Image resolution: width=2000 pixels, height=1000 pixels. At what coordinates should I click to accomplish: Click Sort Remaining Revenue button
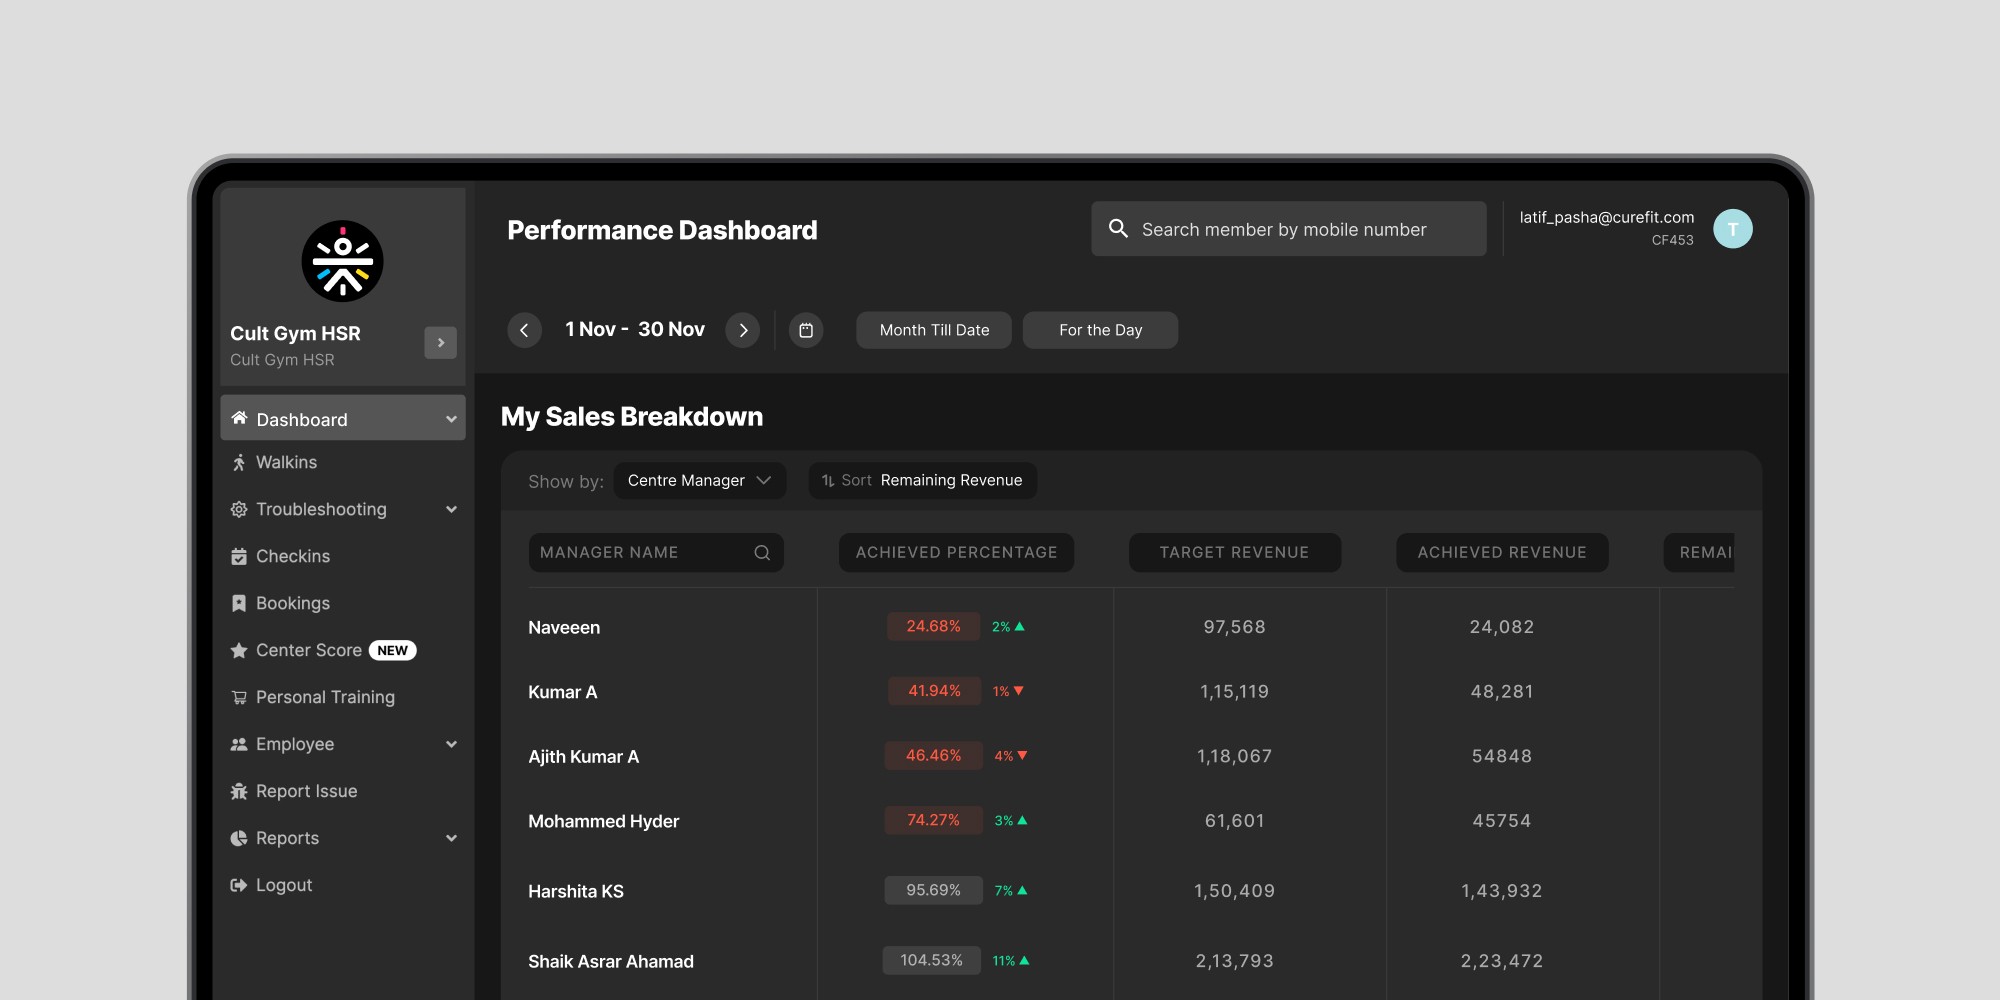(x=922, y=481)
